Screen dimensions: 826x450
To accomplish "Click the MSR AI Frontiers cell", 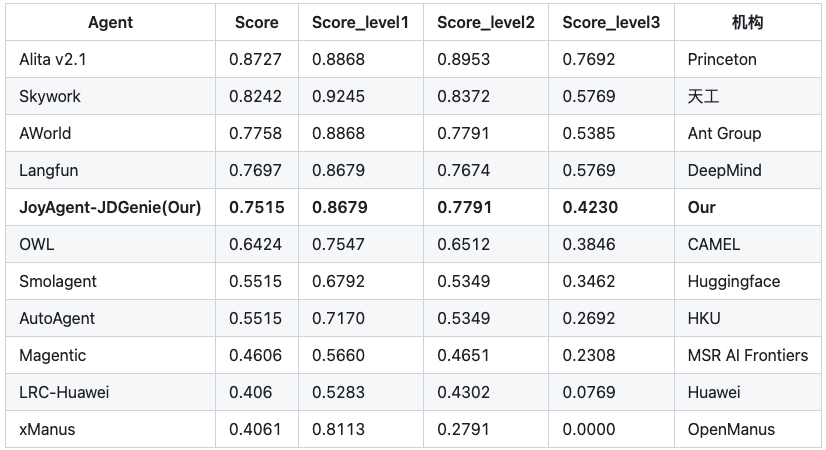I will click(x=747, y=355).
